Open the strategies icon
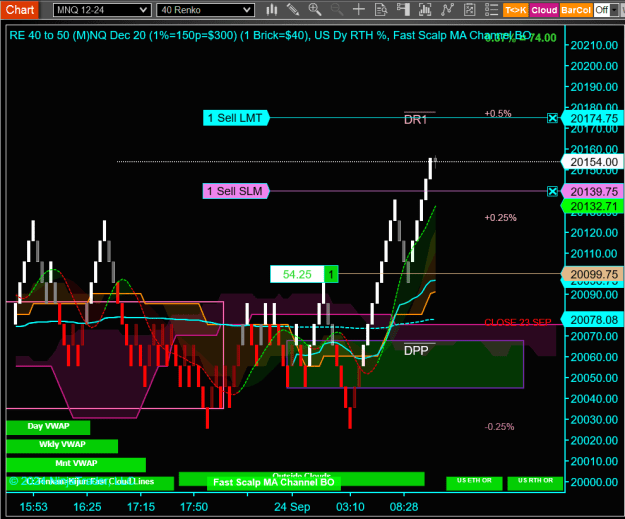 (470, 10)
